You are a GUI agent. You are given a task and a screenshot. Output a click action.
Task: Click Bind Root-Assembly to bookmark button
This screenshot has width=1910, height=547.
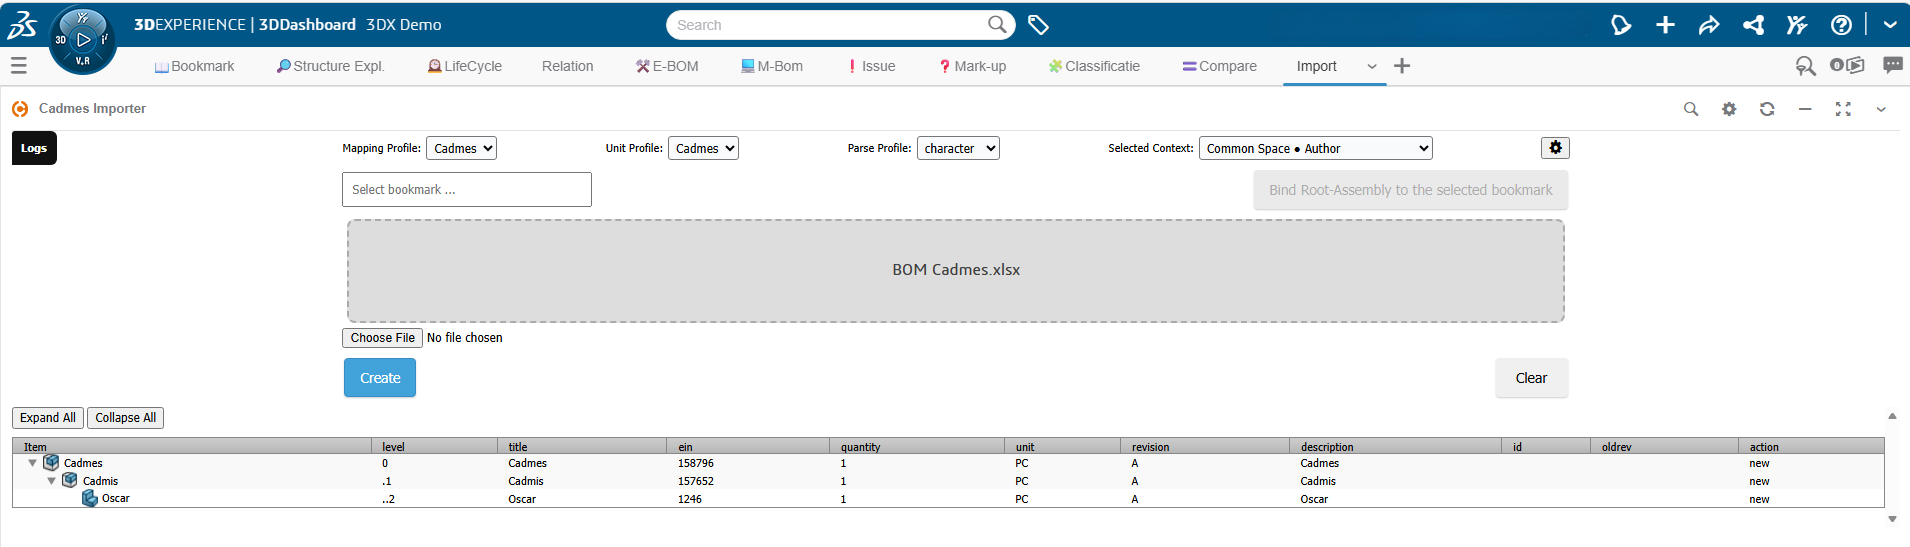tap(1411, 190)
